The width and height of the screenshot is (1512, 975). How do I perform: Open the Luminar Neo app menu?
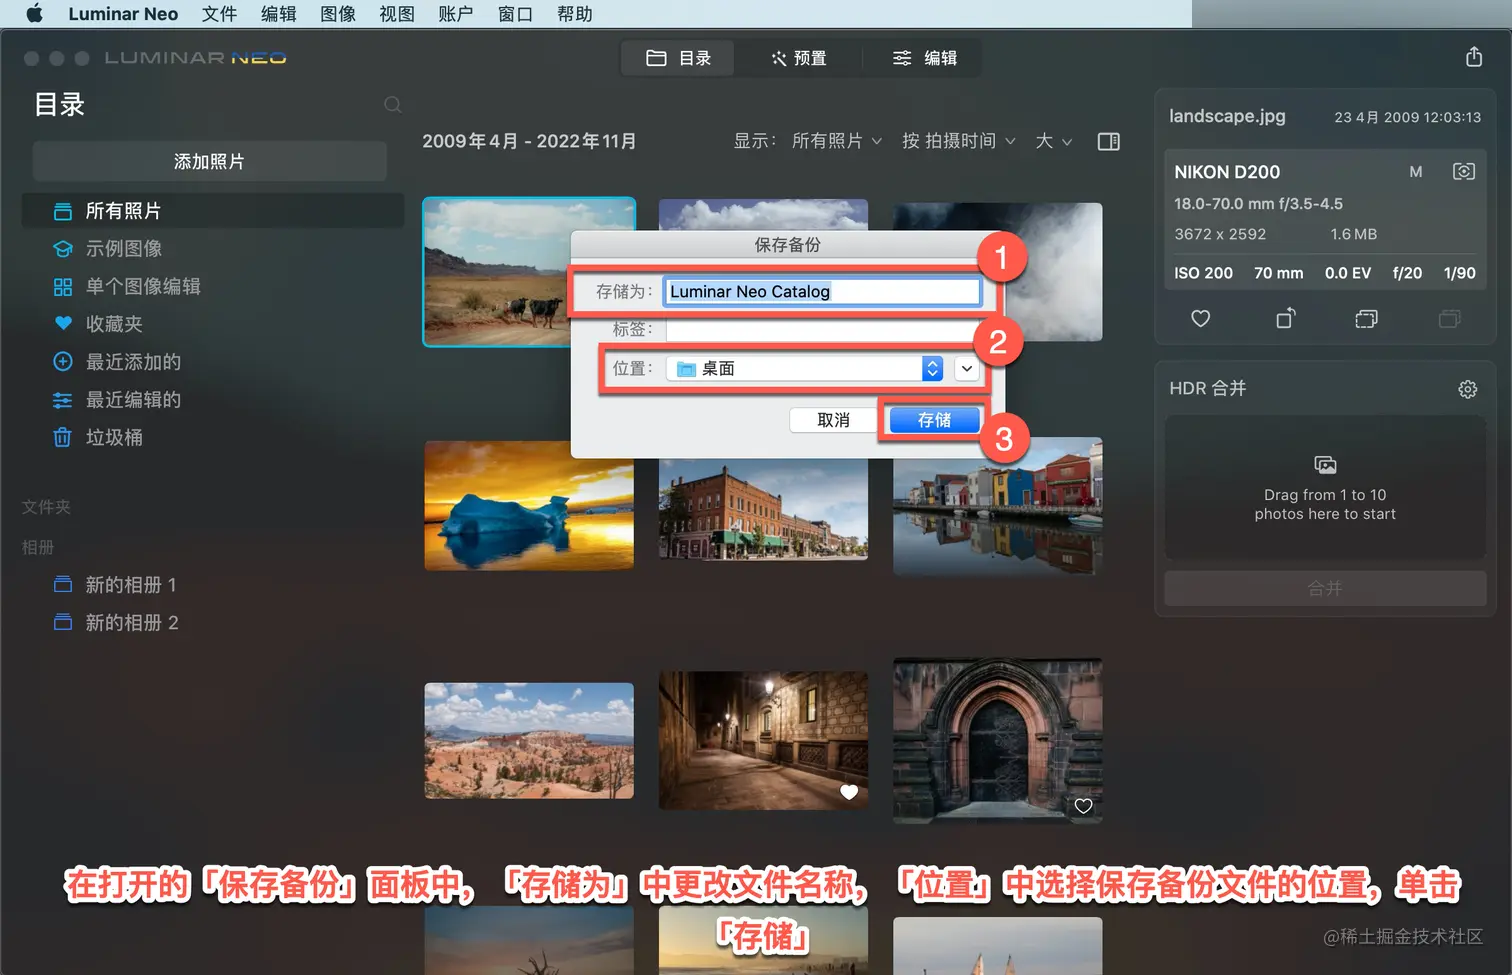pyautogui.click(x=123, y=14)
